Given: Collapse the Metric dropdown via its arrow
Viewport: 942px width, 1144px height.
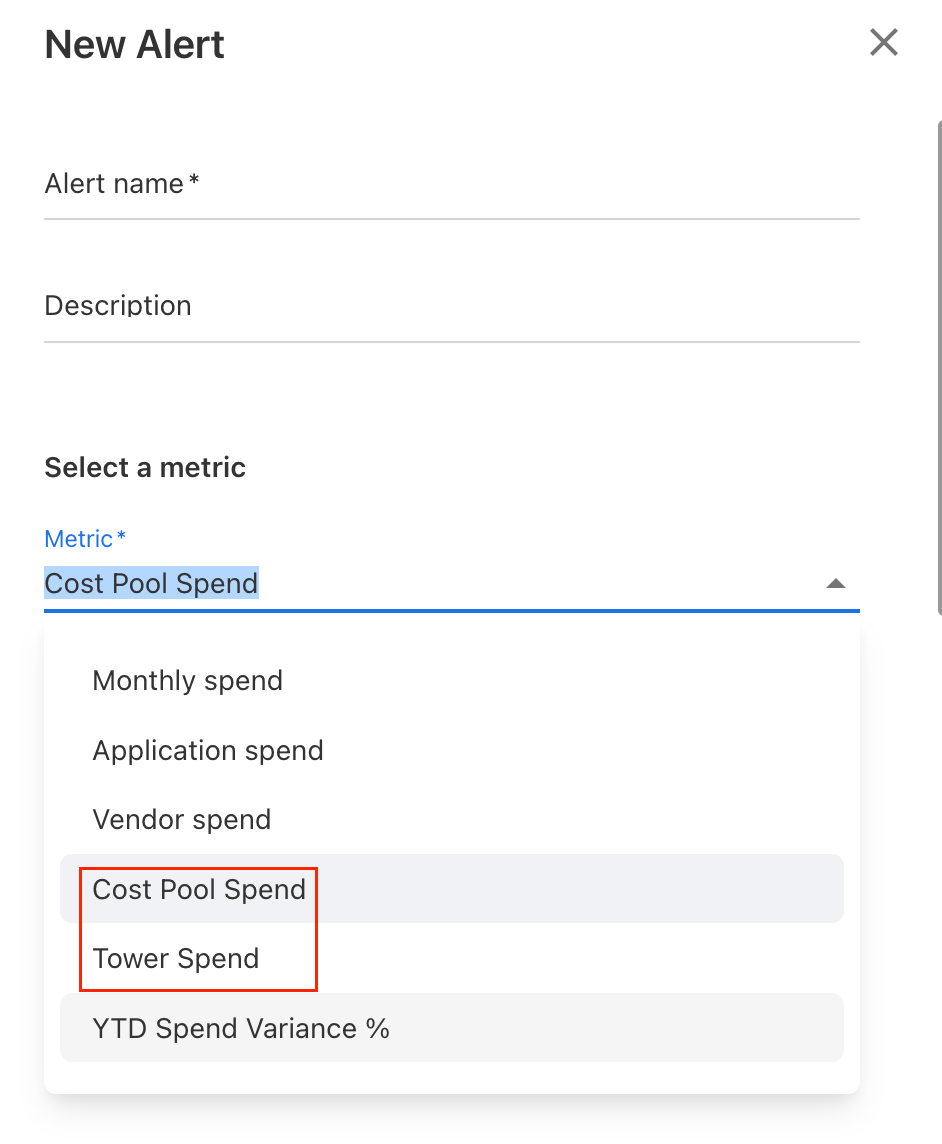Looking at the screenshot, I should [836, 582].
